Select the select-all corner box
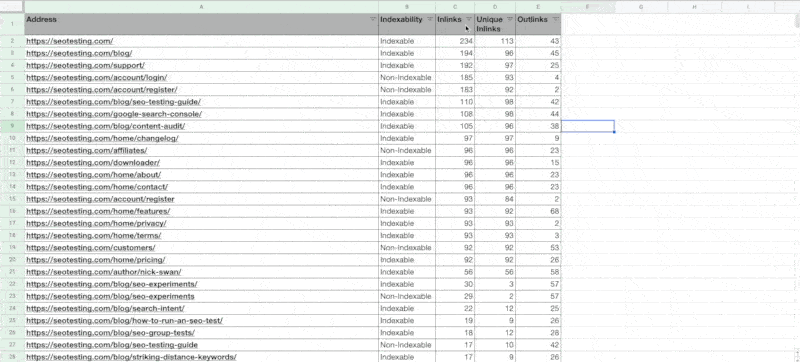This screenshot has width=800, height=362. 12,7
